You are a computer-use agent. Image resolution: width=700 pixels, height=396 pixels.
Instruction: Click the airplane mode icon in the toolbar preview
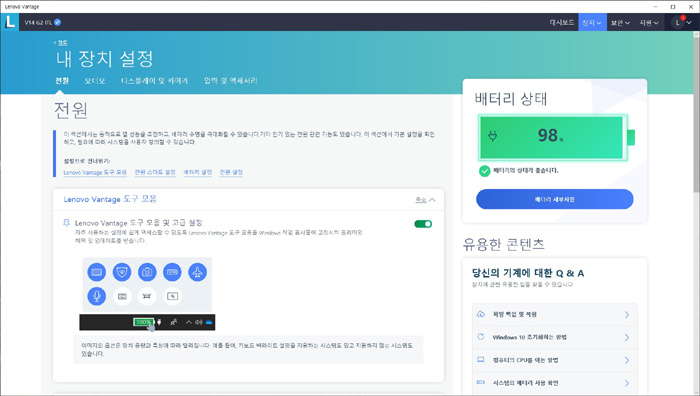point(197,272)
